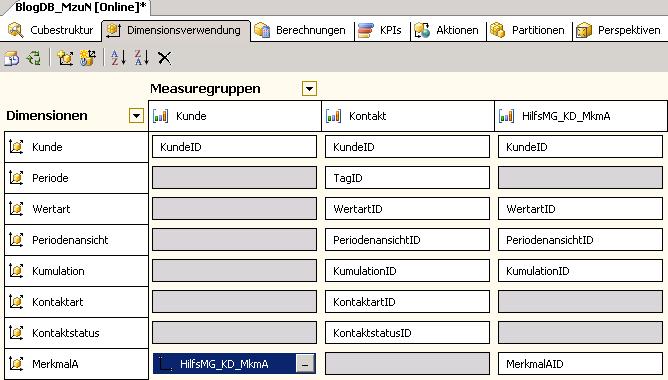
Task: Click the Kontaktart dimension icon
Action: tap(16, 302)
